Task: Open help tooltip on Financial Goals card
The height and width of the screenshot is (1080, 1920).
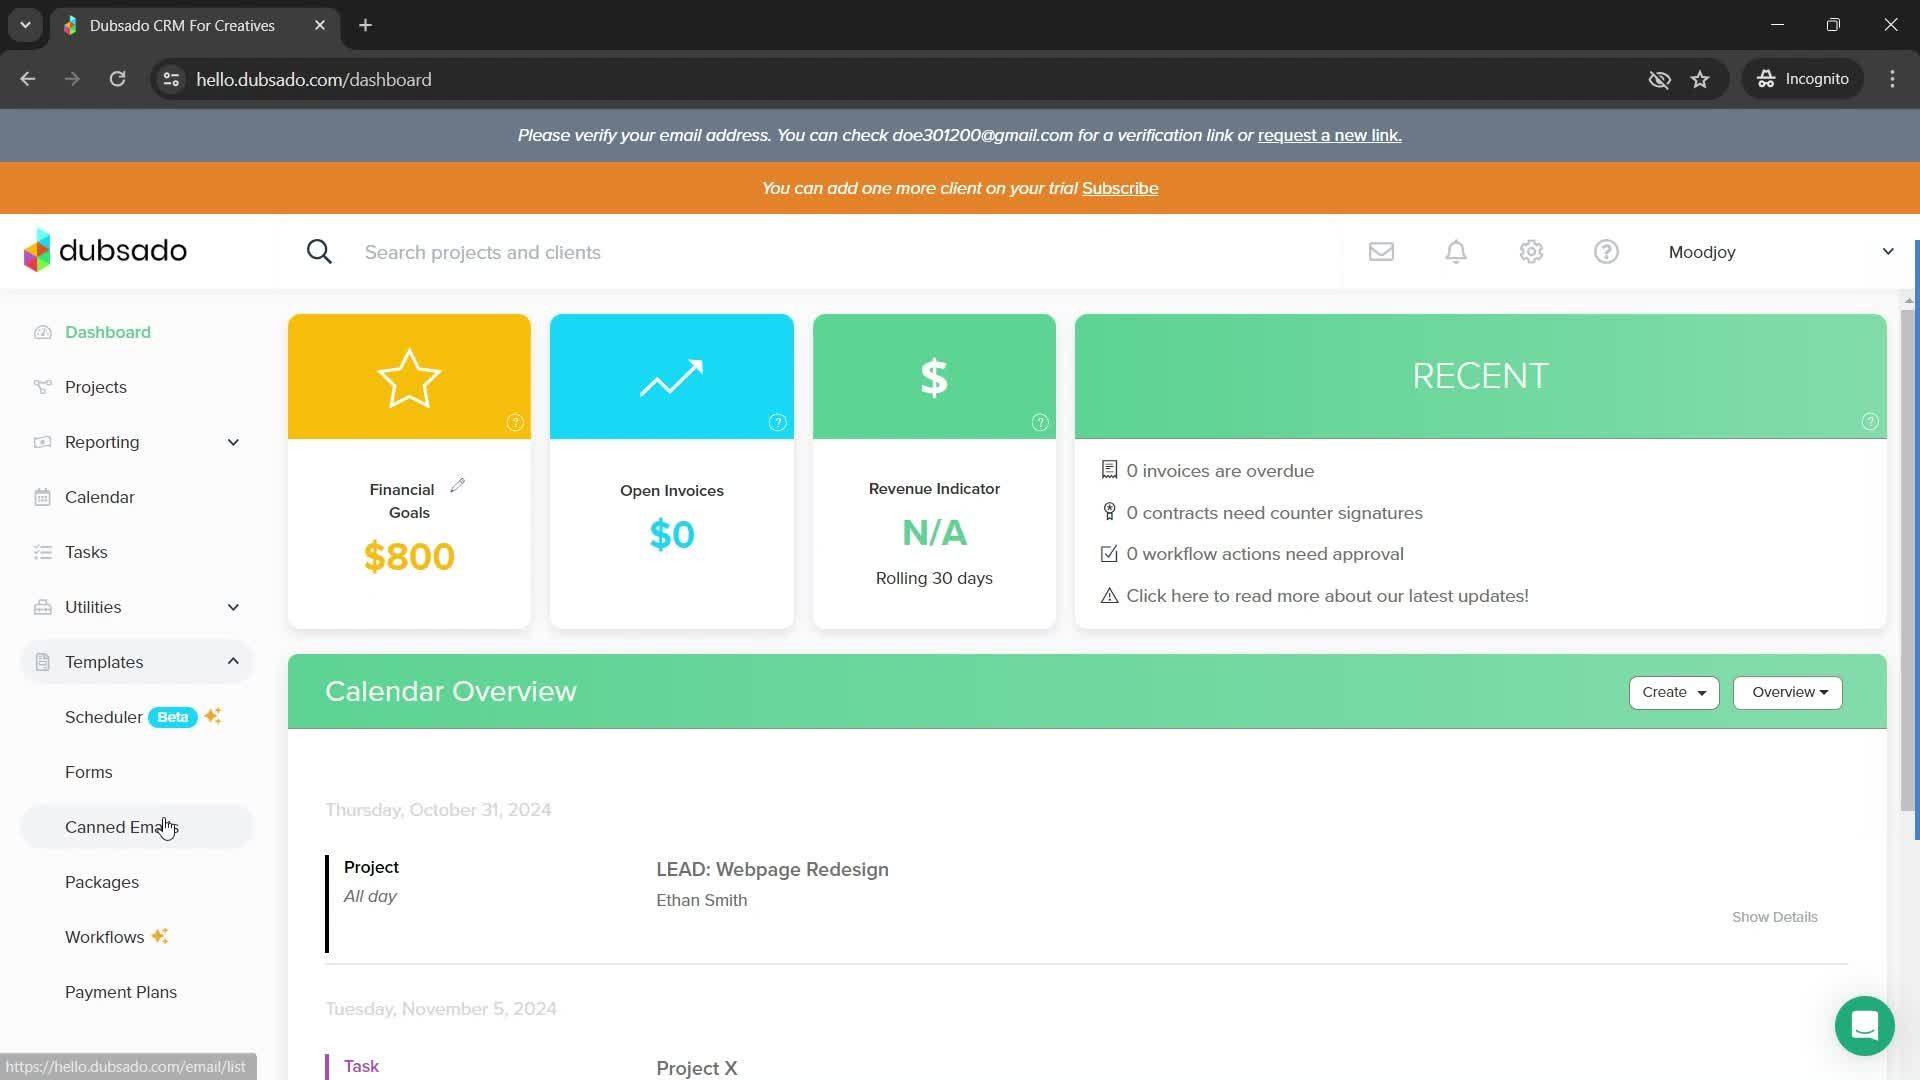Action: pos(515,422)
